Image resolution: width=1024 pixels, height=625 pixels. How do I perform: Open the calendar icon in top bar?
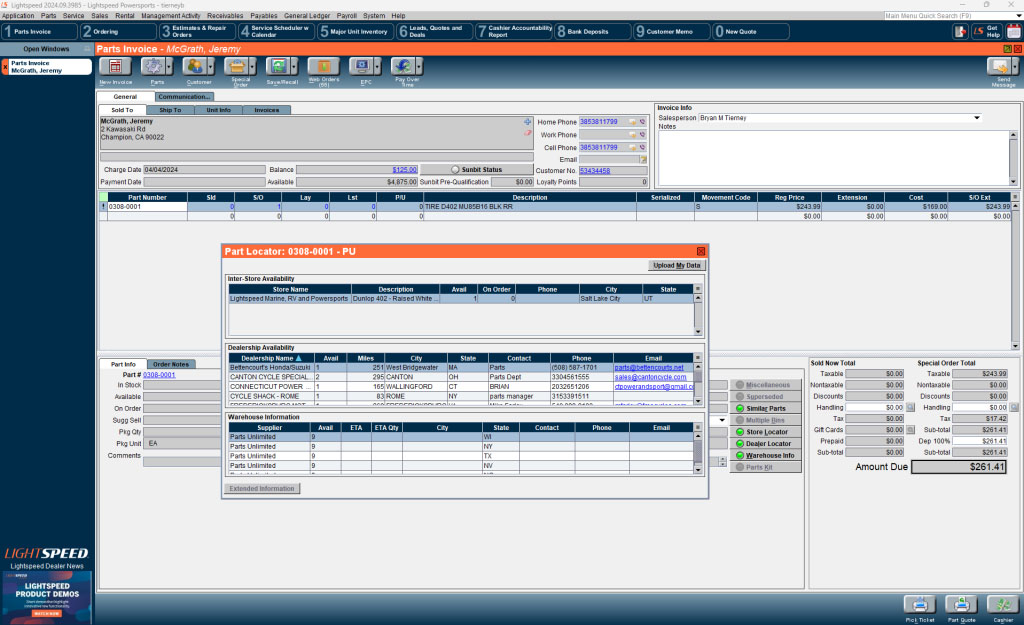pyautogui.click(x=1014, y=31)
